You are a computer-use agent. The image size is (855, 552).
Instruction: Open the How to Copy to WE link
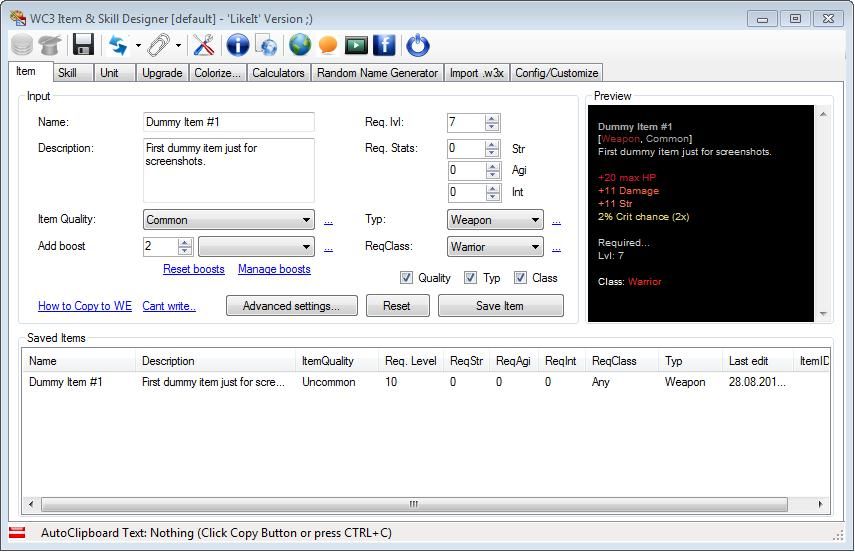85,306
